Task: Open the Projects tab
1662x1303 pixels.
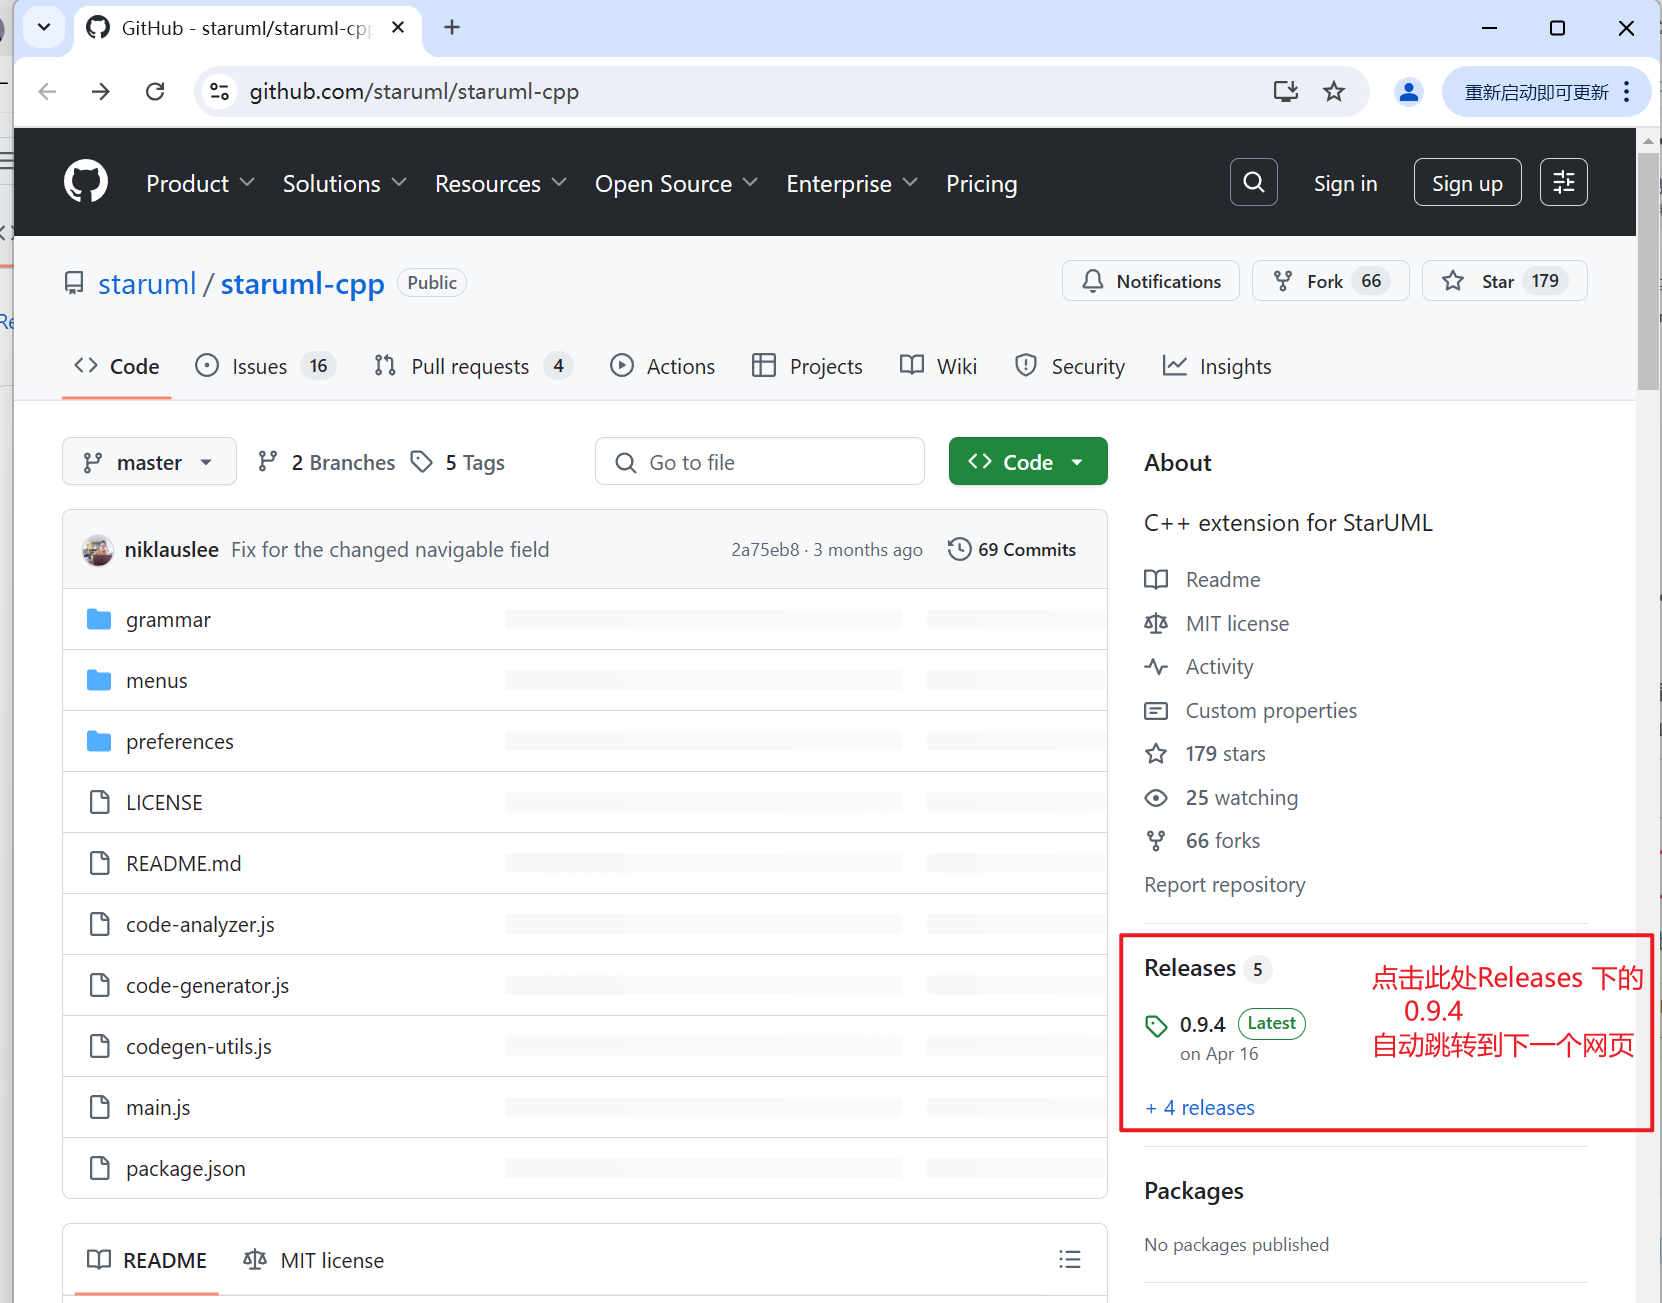Action: (x=806, y=366)
